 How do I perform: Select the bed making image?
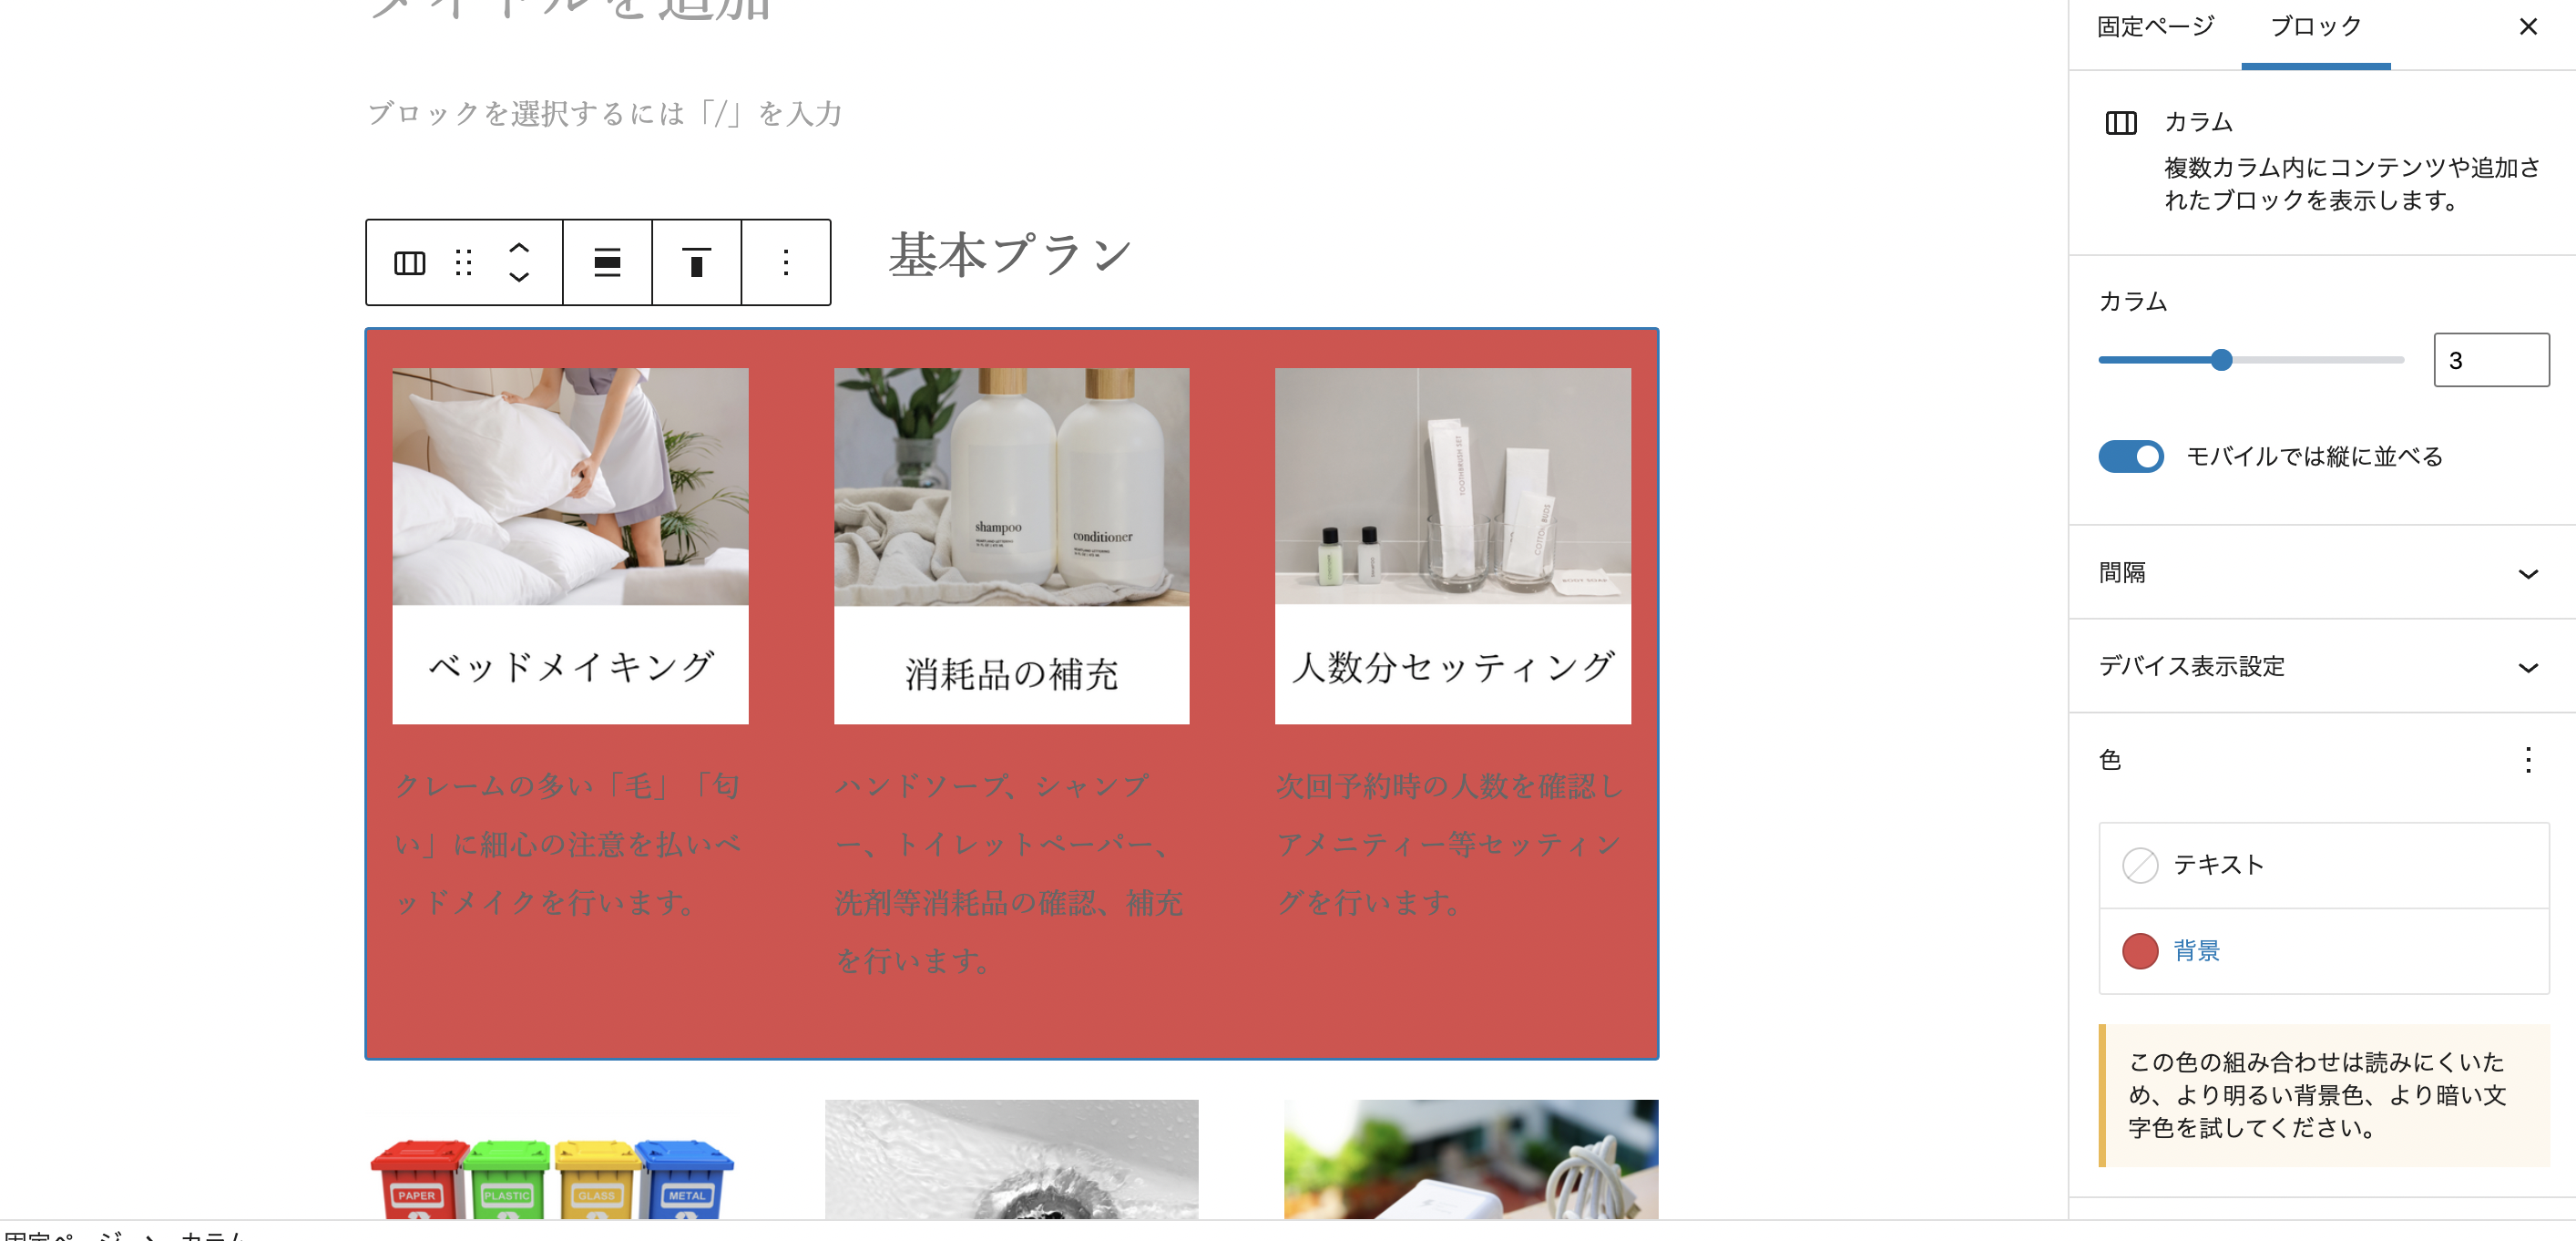coord(570,487)
